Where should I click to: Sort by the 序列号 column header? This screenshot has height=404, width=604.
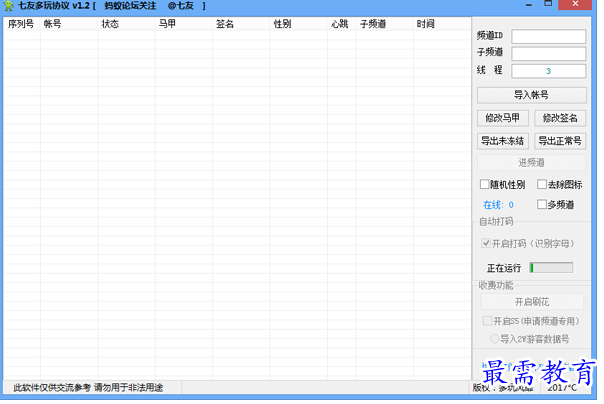click(22, 24)
